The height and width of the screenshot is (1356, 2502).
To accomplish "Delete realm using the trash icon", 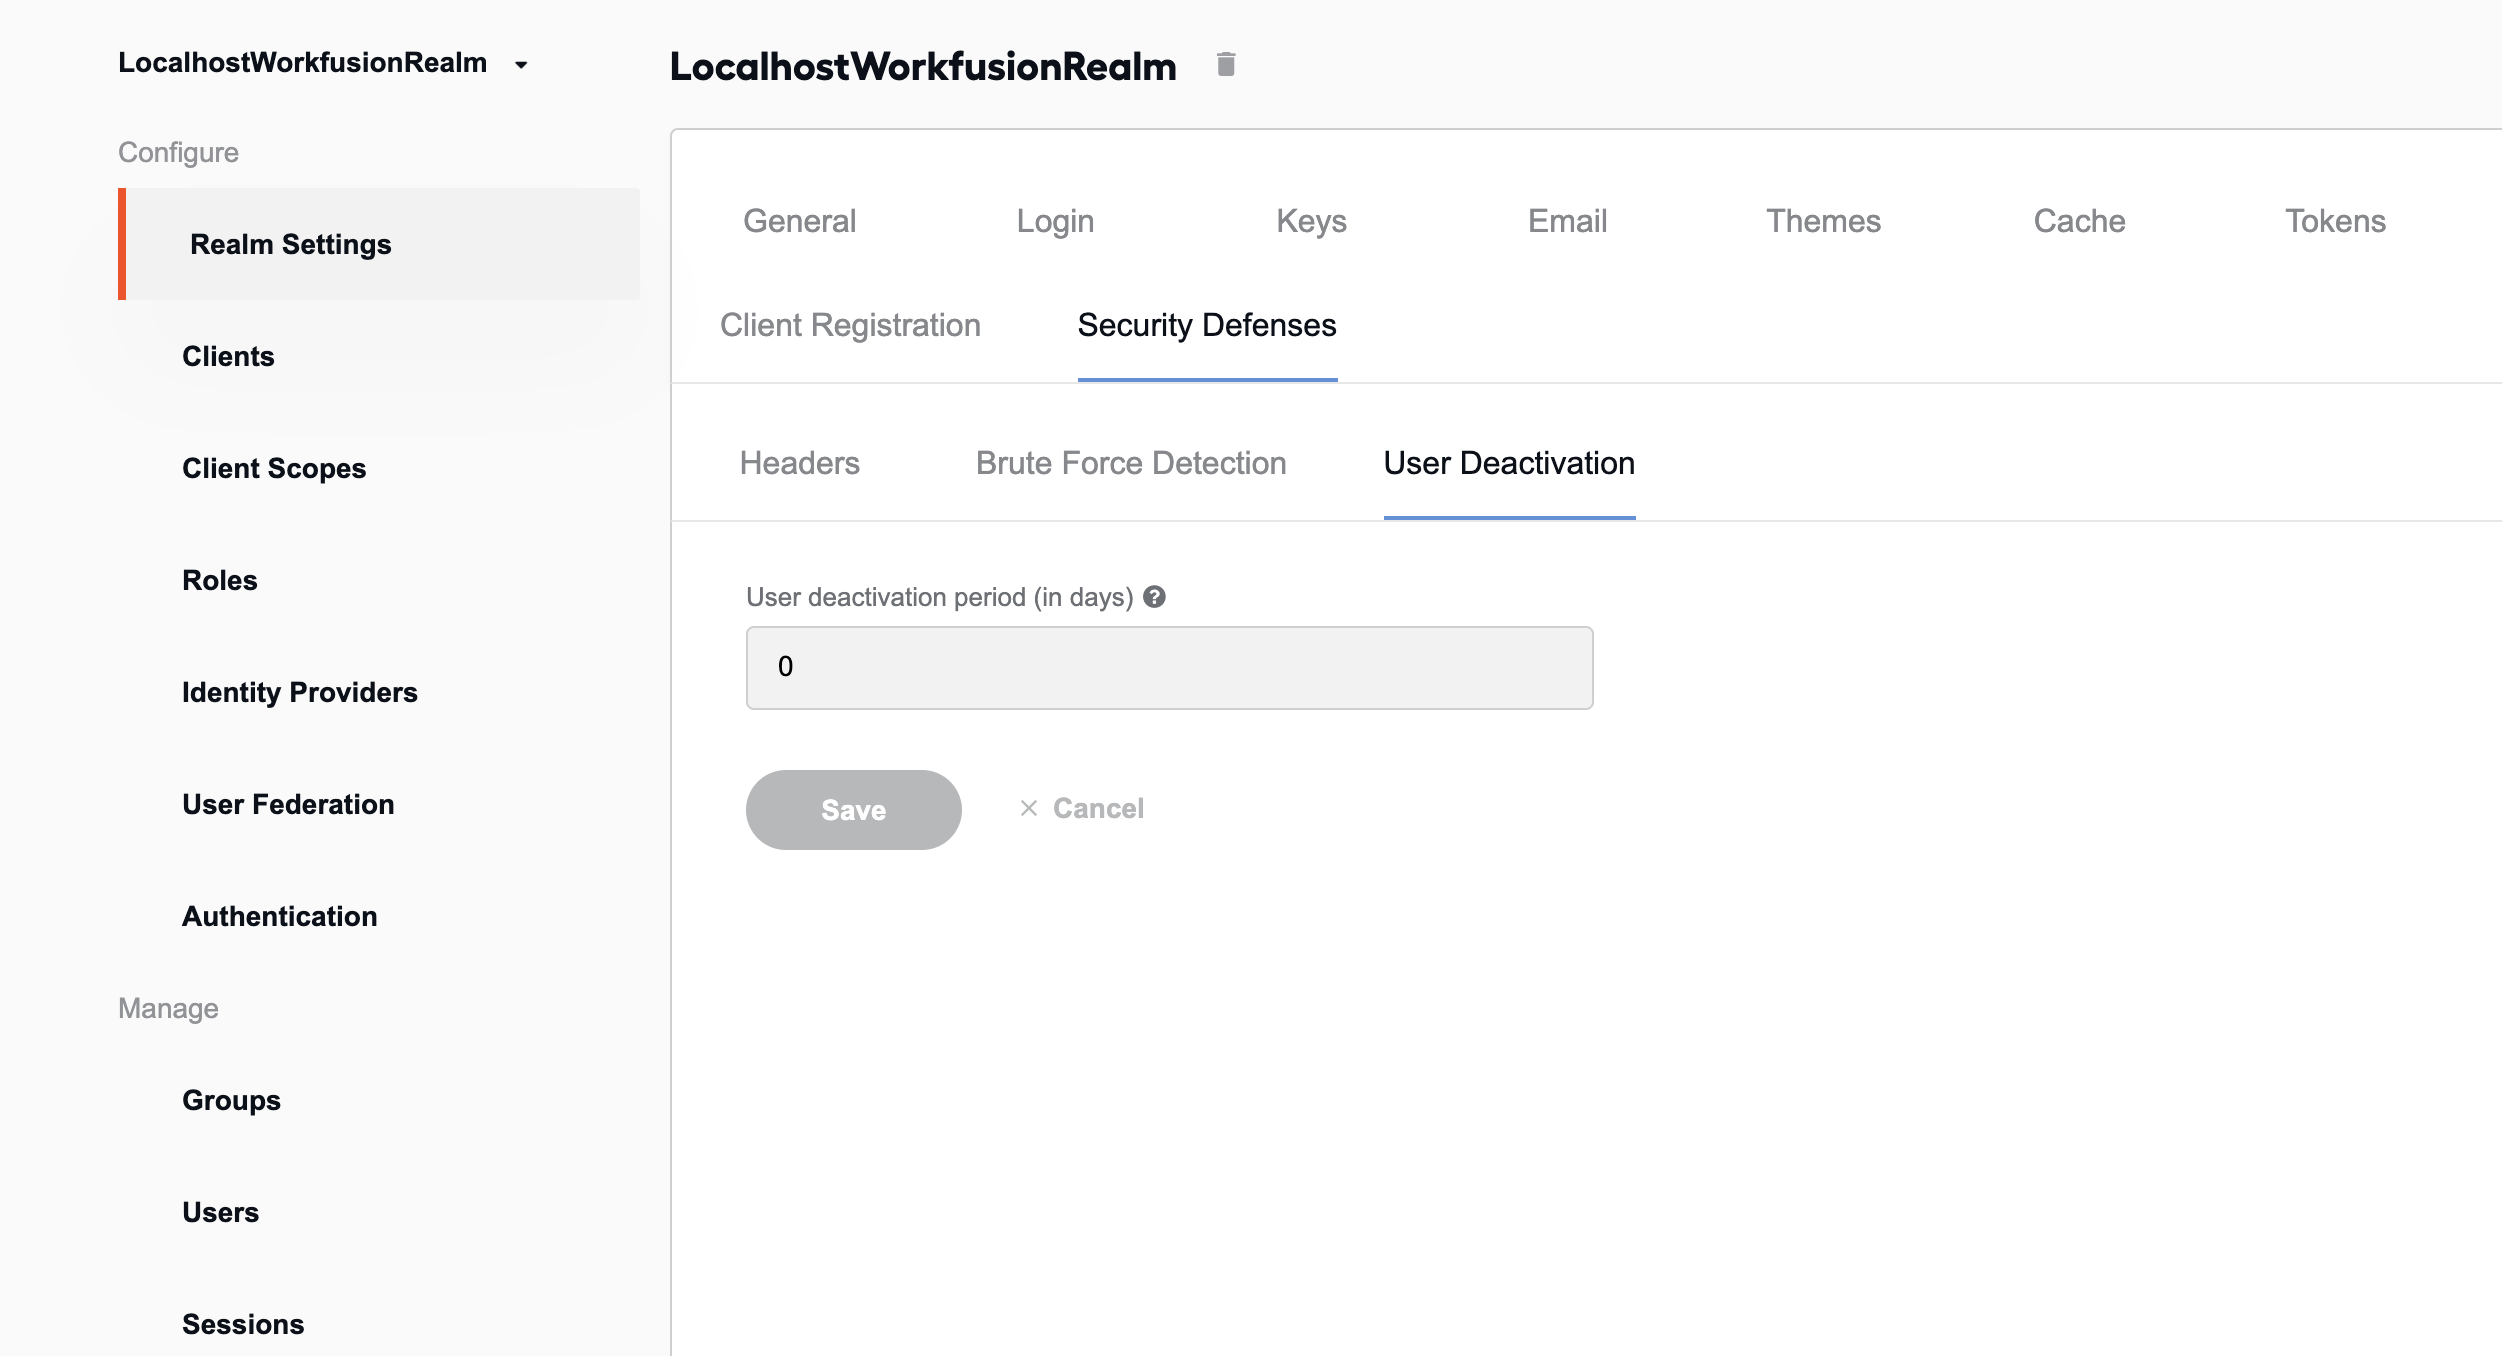I will coord(1226,65).
